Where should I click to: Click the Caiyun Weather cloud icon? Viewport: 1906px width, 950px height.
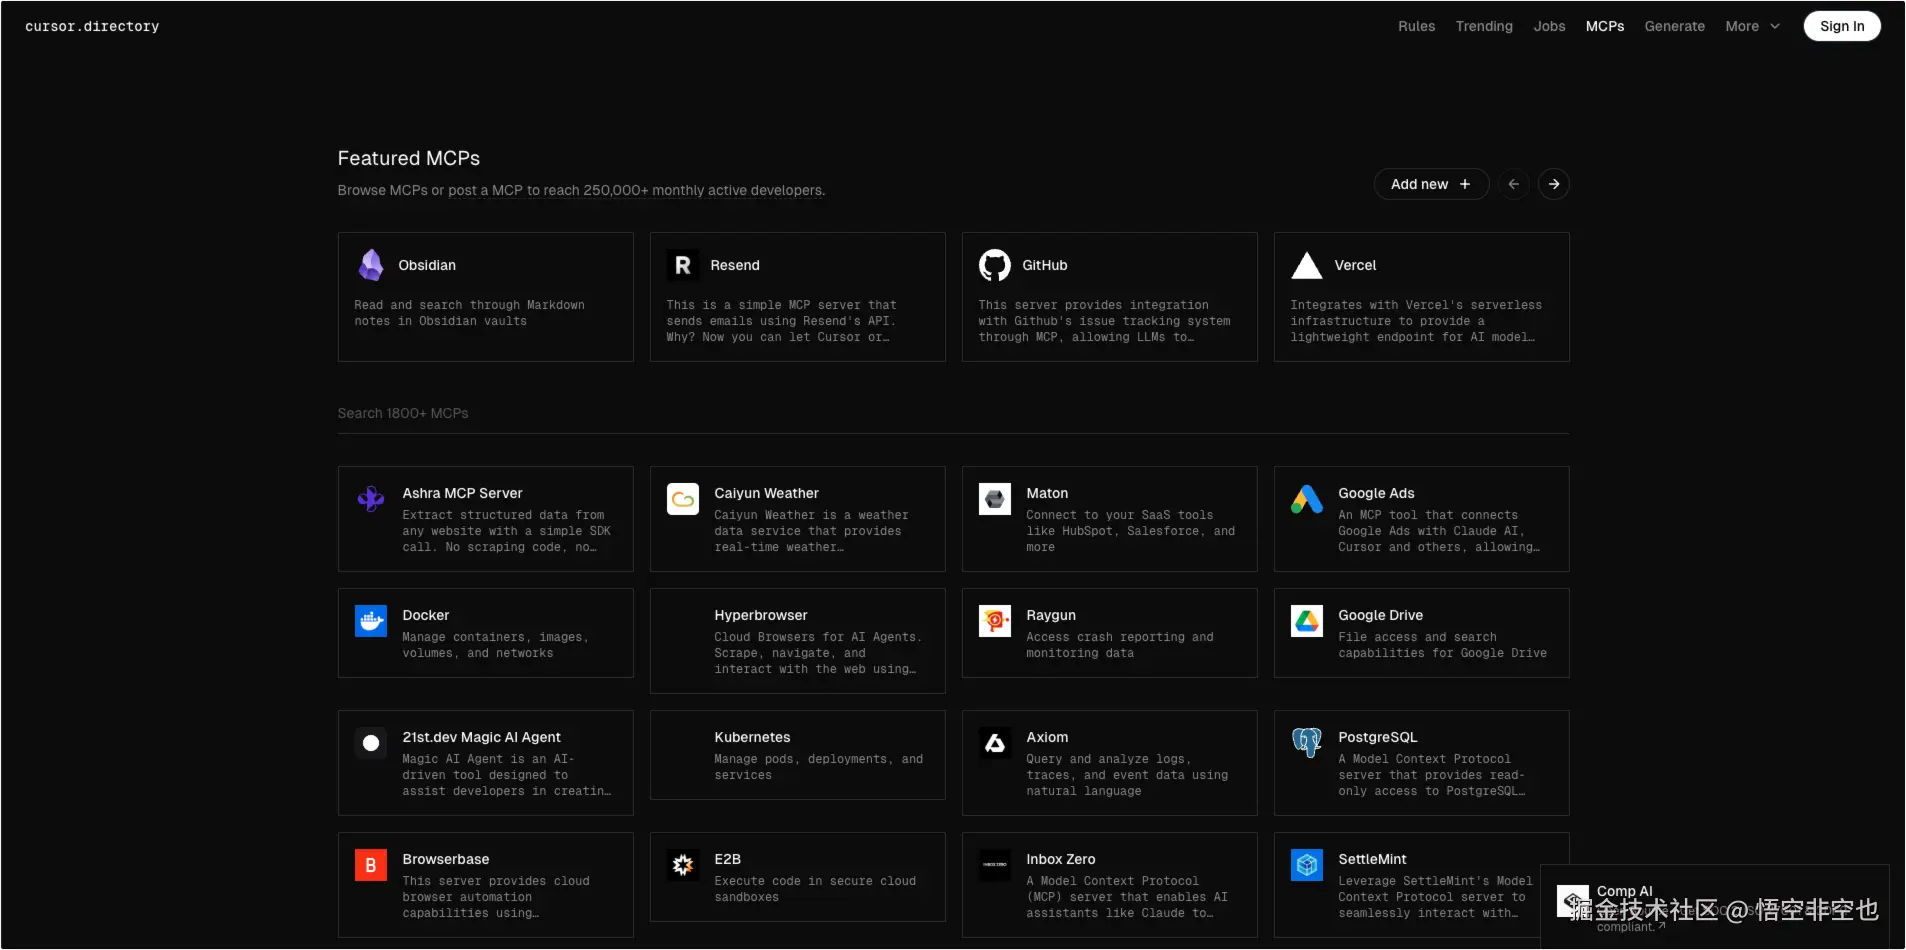[683, 499]
